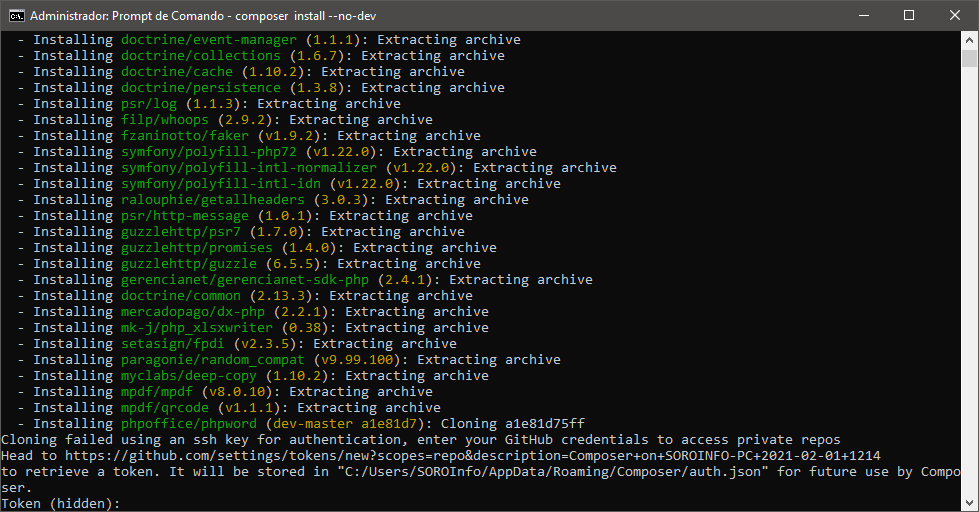
Task: Click the version '(2.4.1)' of gerencianet
Action: [405, 280]
